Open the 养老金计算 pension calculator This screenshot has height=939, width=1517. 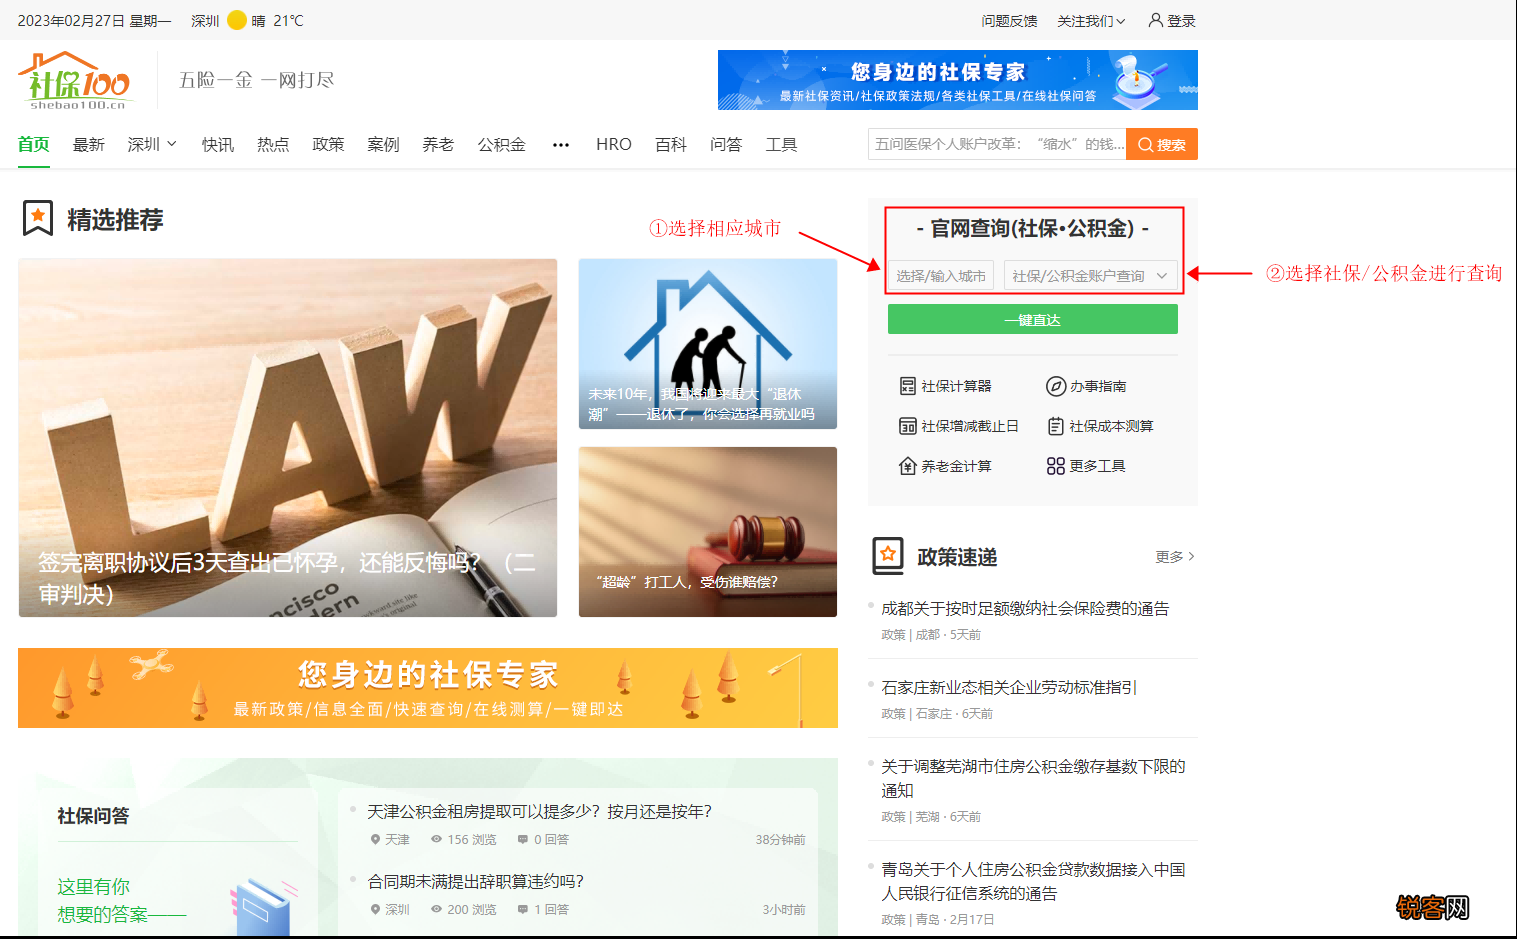(x=946, y=465)
